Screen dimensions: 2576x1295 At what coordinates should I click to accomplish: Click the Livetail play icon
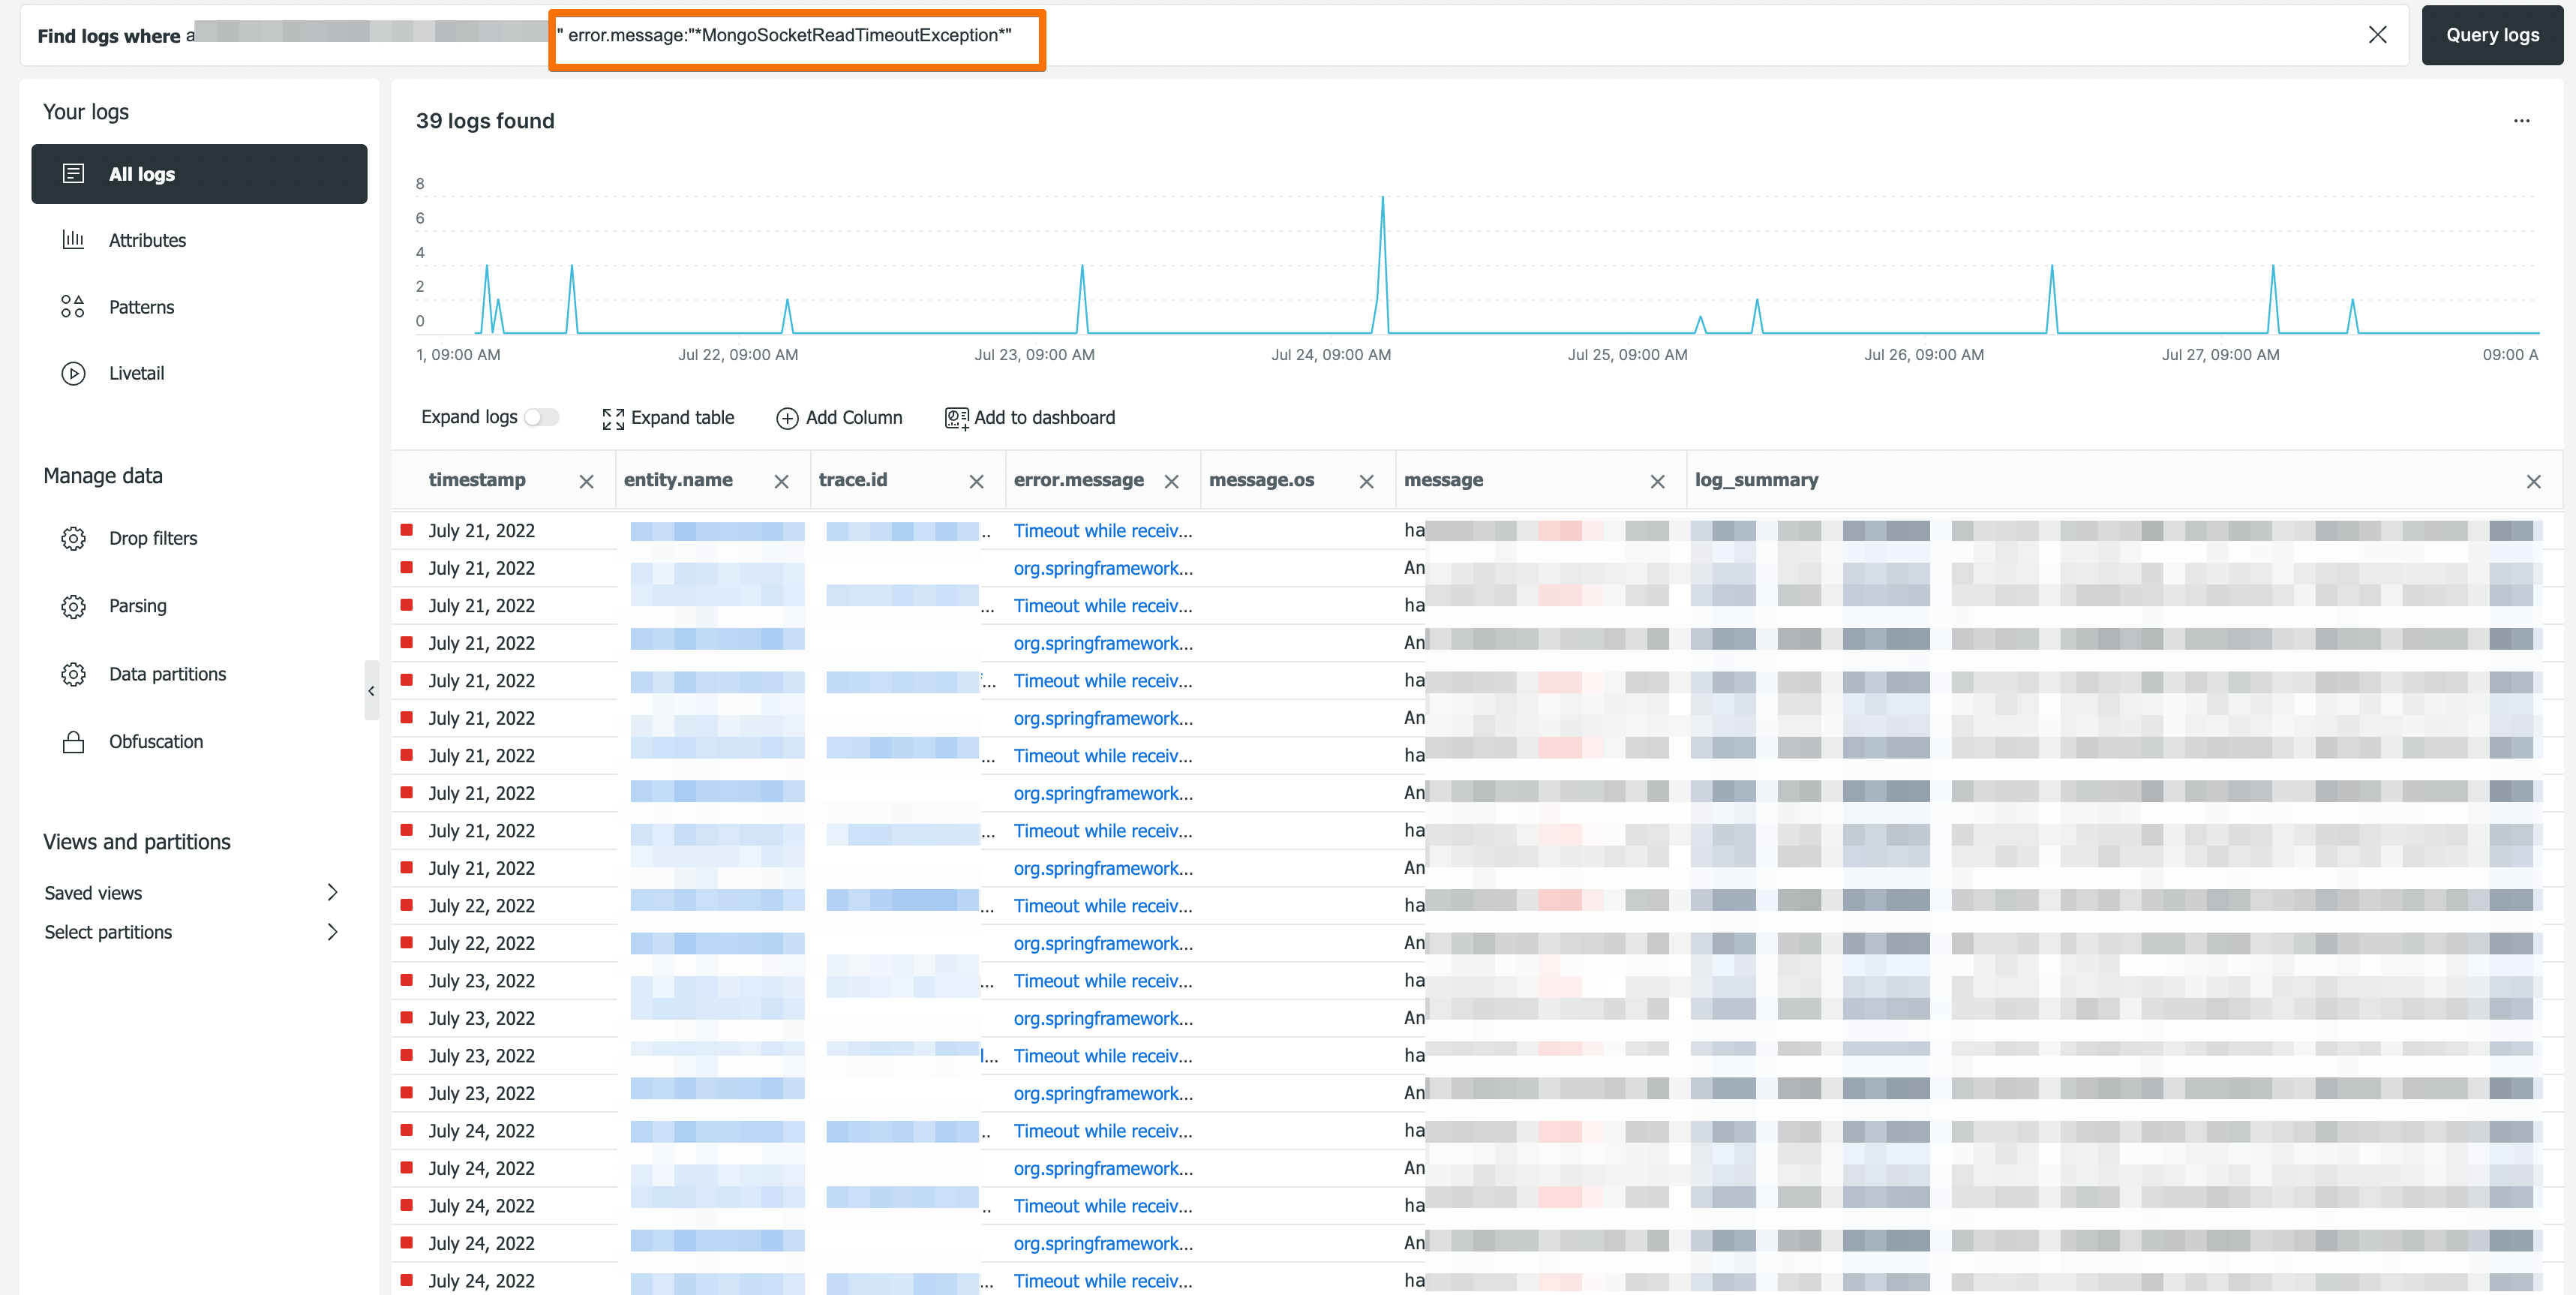pyautogui.click(x=73, y=373)
